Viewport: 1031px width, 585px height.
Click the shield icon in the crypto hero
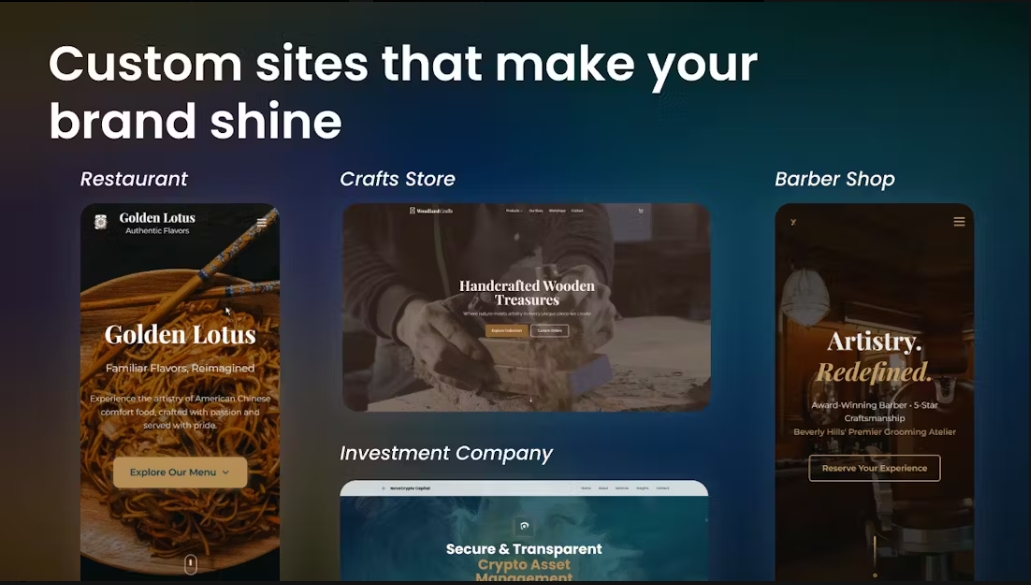(x=524, y=526)
